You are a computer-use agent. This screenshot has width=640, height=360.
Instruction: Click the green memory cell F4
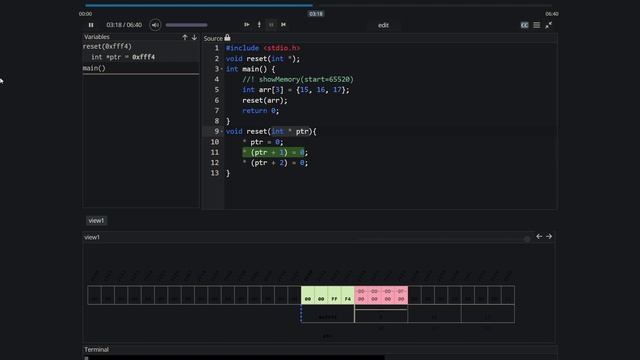tap(348, 296)
